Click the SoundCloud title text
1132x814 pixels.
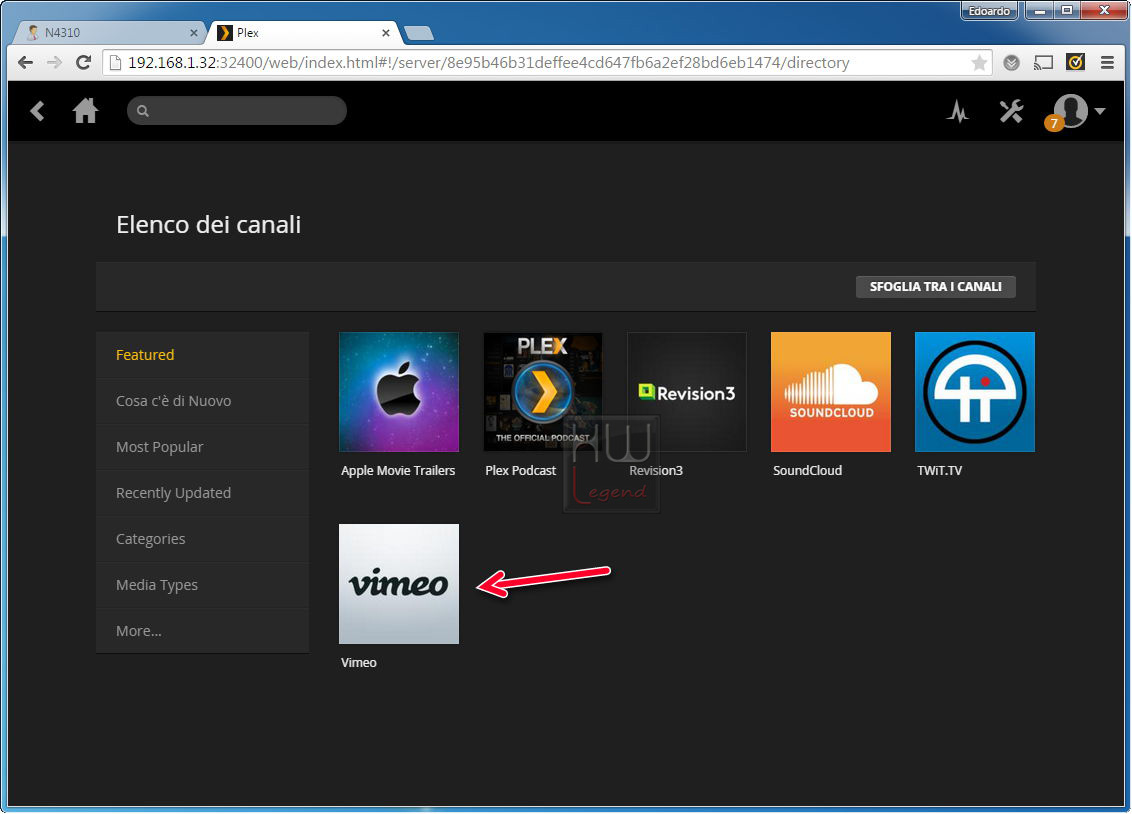(x=807, y=471)
